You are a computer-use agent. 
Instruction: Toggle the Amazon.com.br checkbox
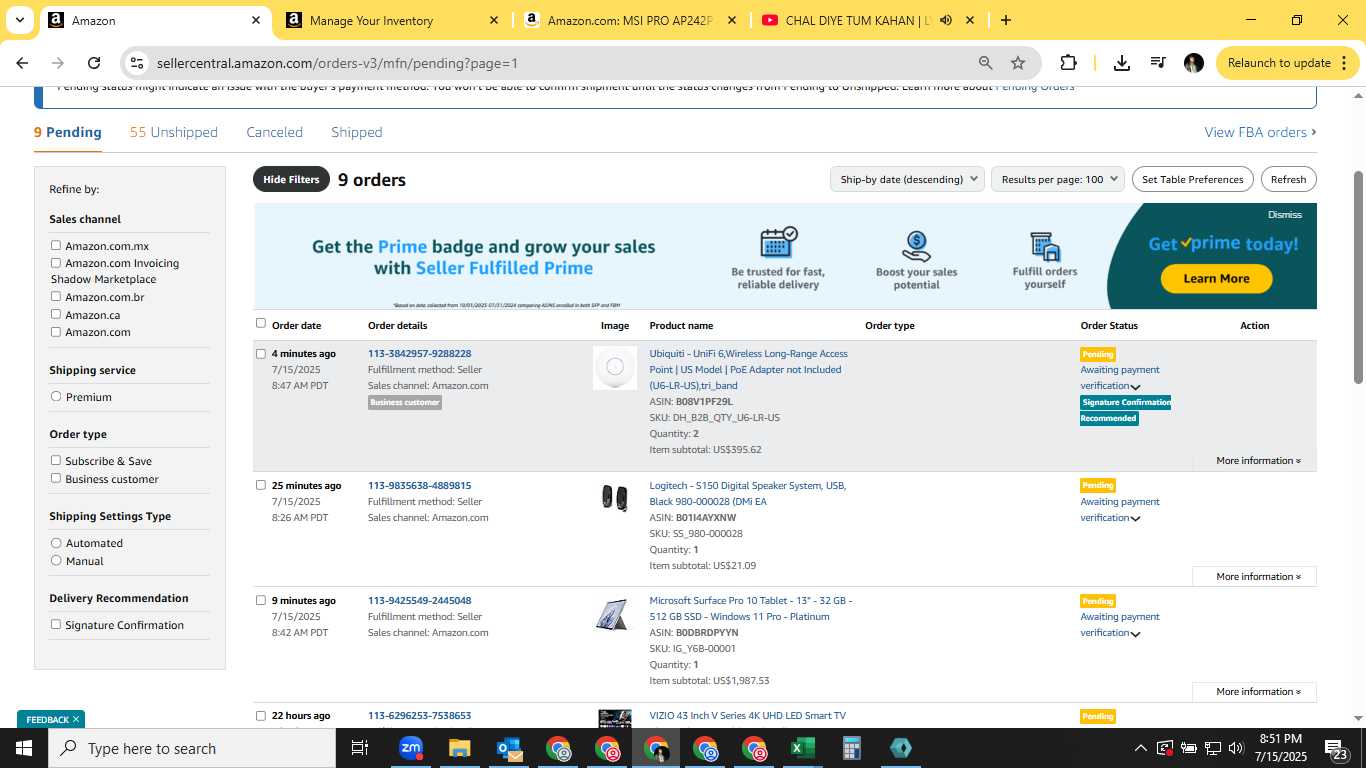click(56, 296)
